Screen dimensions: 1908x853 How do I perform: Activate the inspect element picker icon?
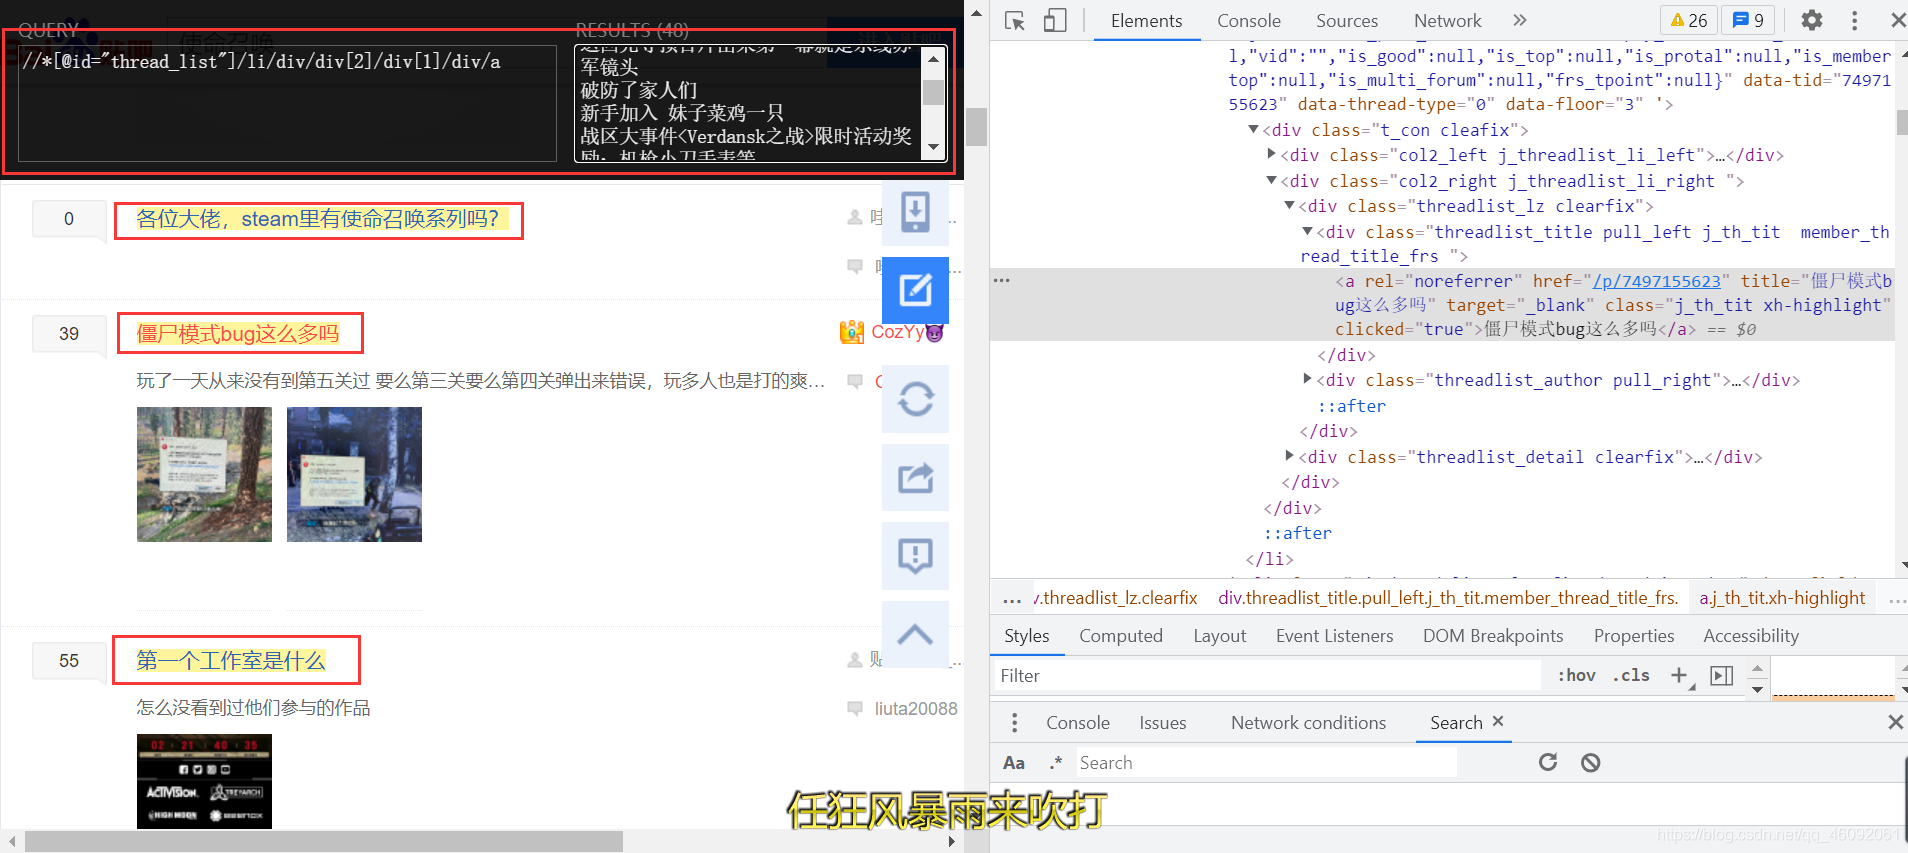(1015, 21)
